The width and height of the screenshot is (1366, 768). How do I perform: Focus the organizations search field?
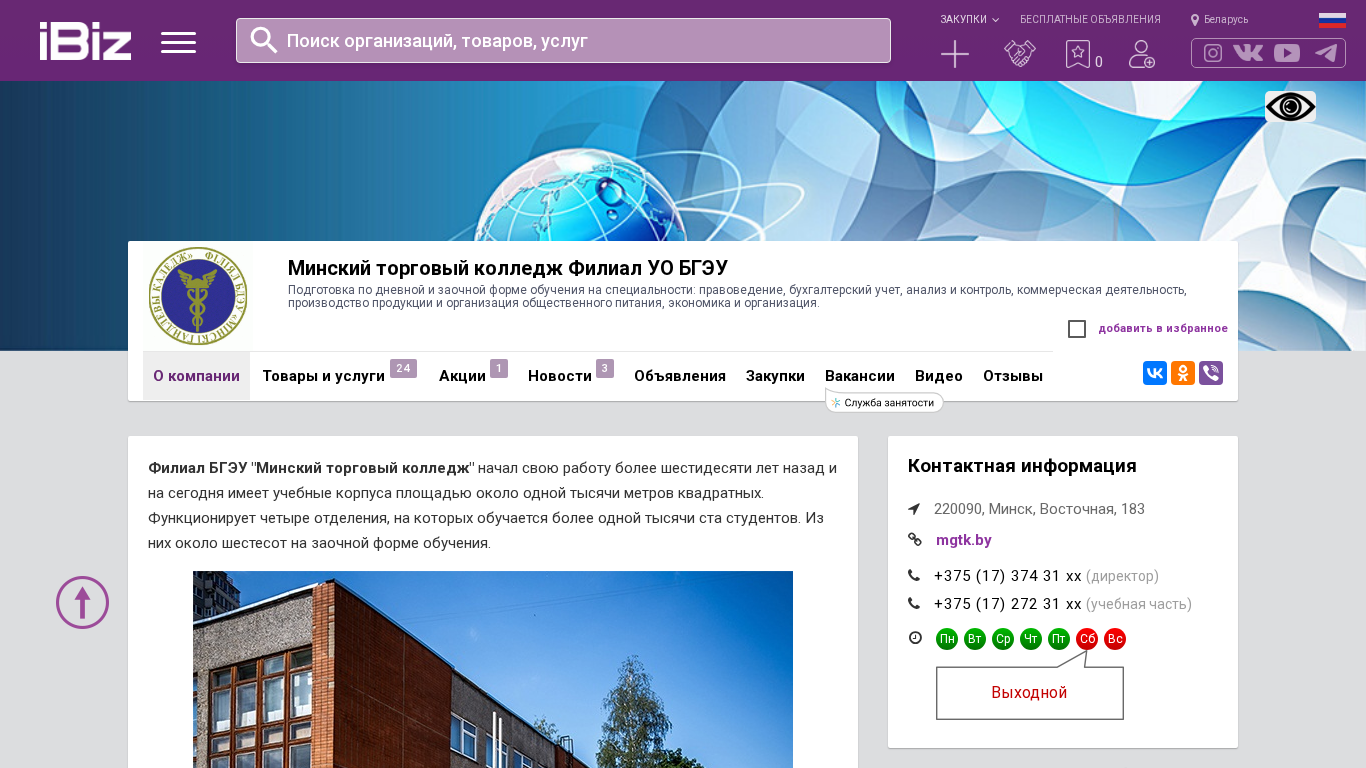tap(563, 40)
